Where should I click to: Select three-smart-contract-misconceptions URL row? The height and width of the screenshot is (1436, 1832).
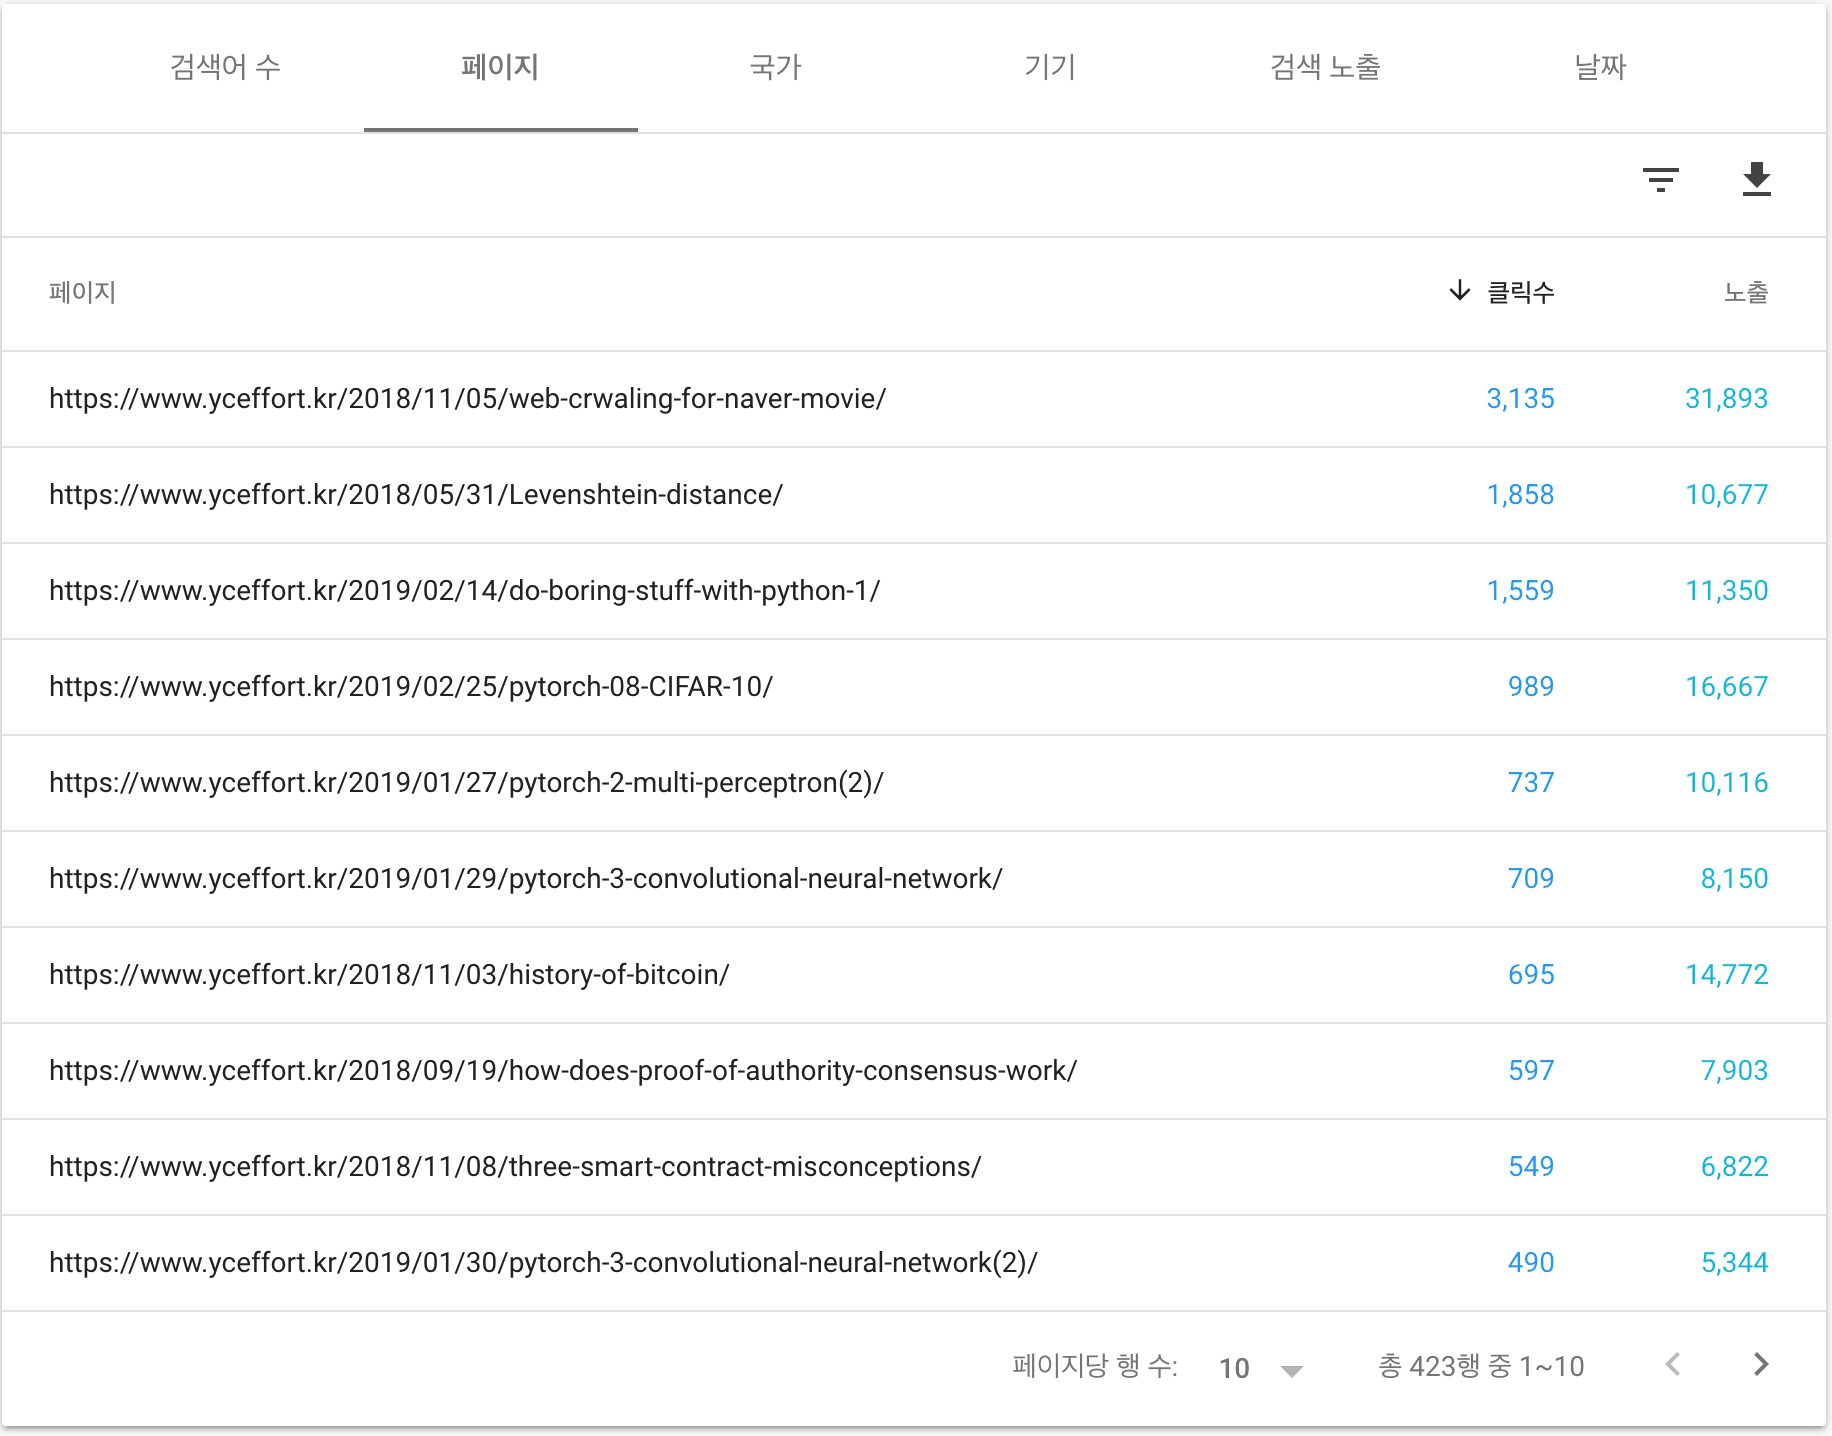click(515, 1167)
